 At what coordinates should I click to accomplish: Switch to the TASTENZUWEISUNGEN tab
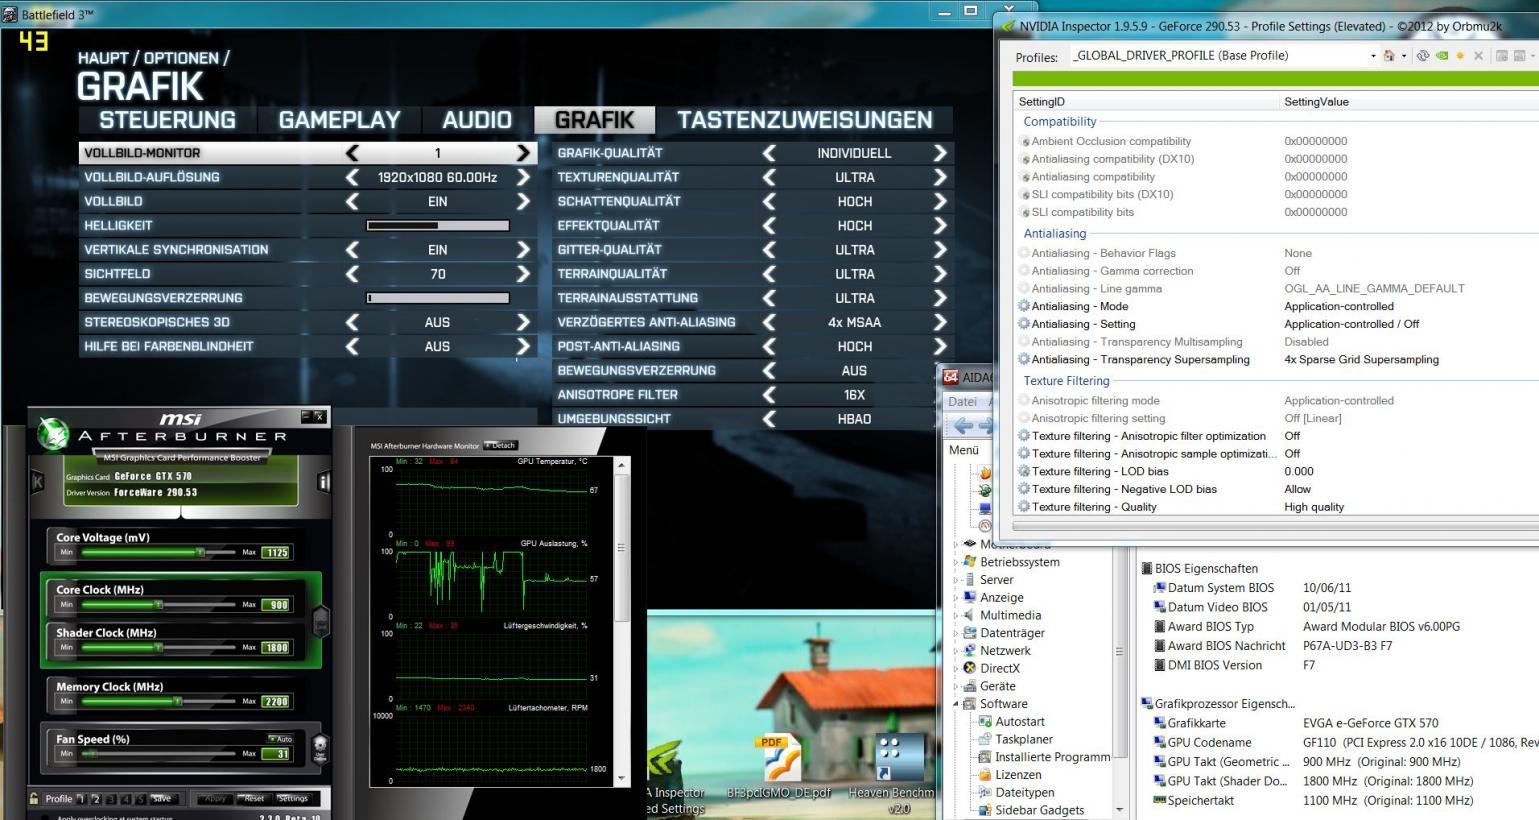click(805, 120)
